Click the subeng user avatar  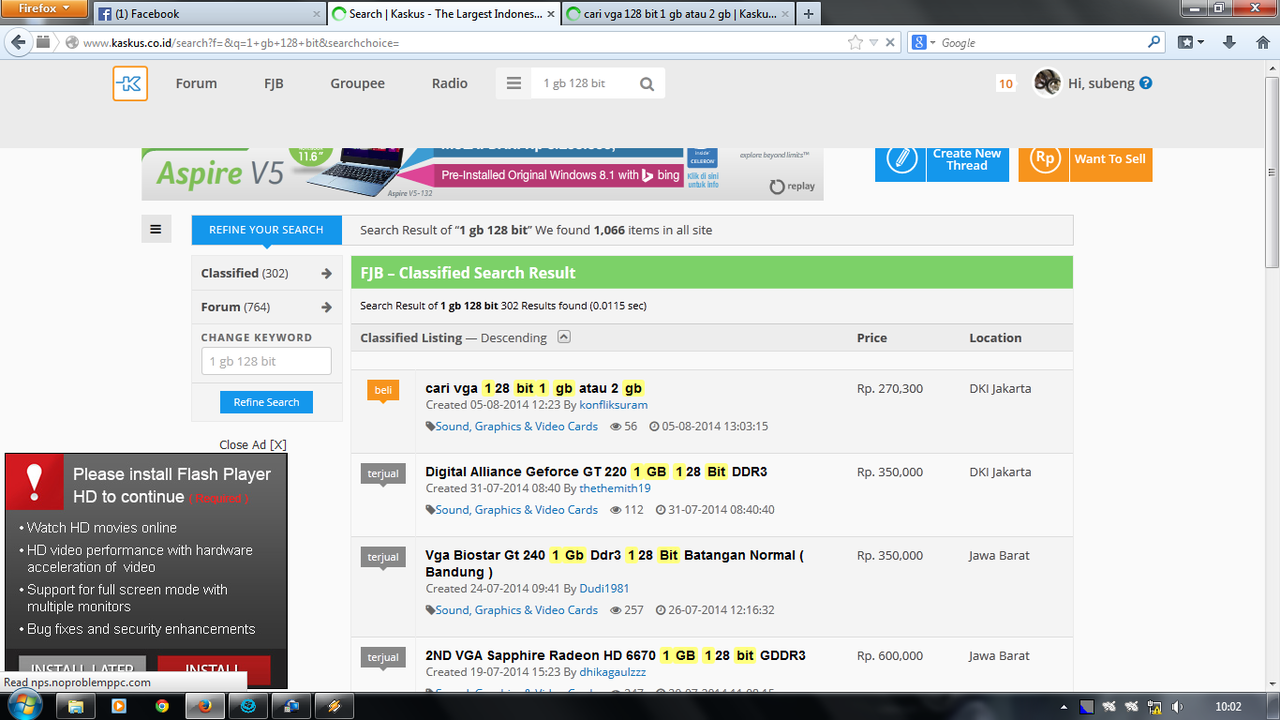pyautogui.click(x=1047, y=83)
